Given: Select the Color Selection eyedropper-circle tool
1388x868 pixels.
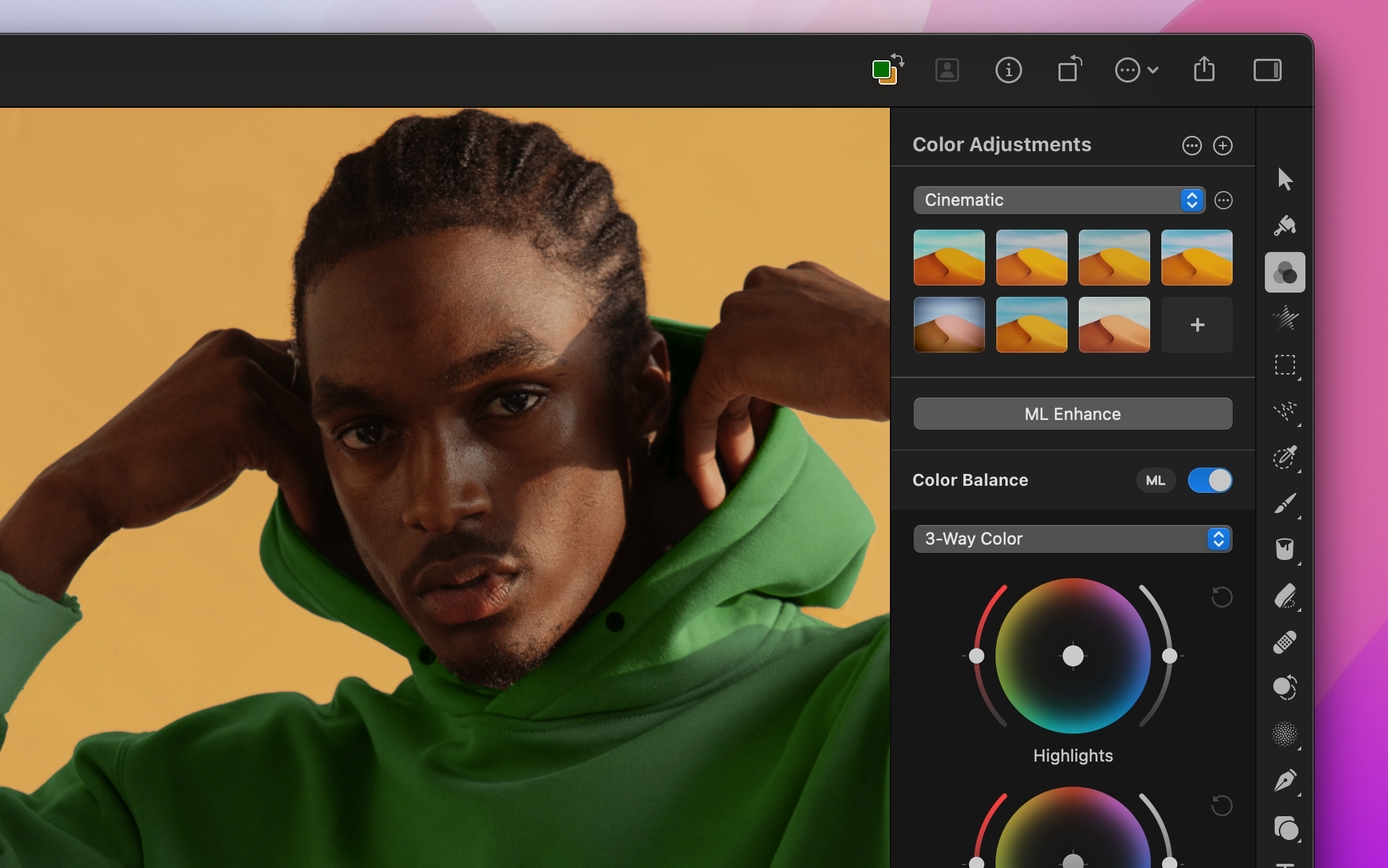Looking at the screenshot, I should tap(1285, 457).
